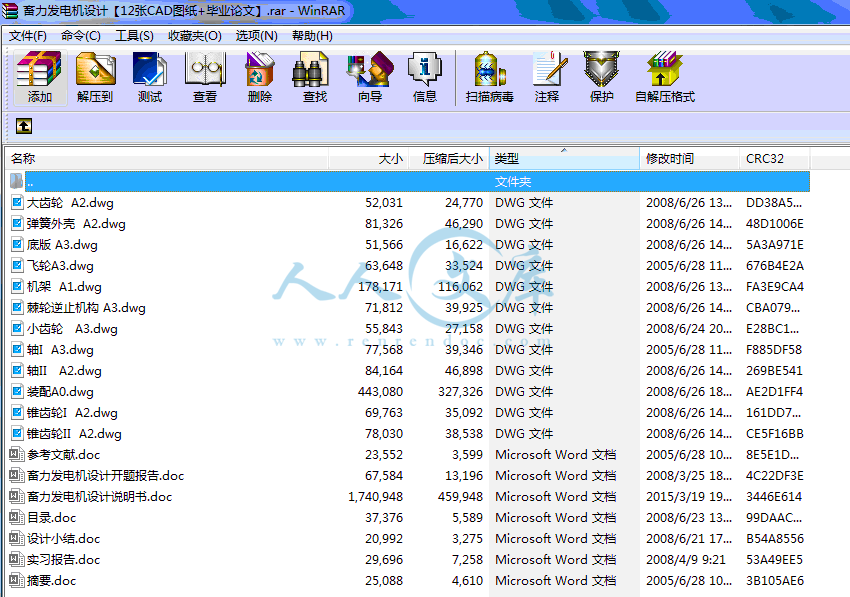The width and height of the screenshot is (850, 597).
Task: Open the Help (帮助) menu
Action: point(312,36)
